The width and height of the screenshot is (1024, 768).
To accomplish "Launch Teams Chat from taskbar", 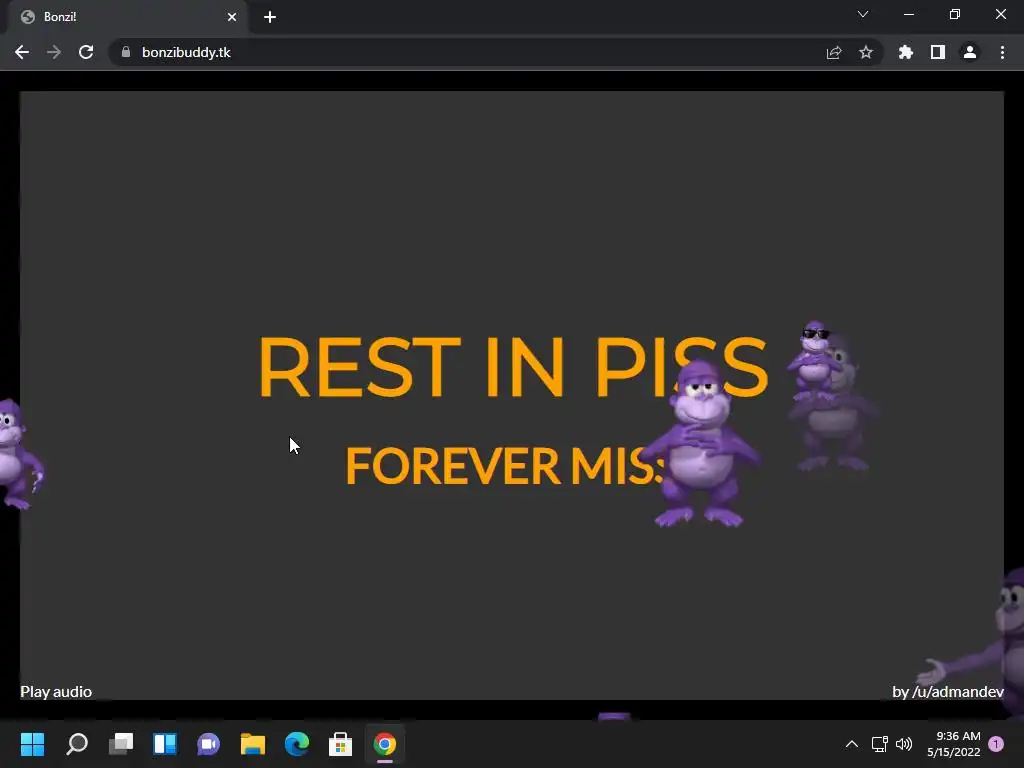I will (x=208, y=744).
